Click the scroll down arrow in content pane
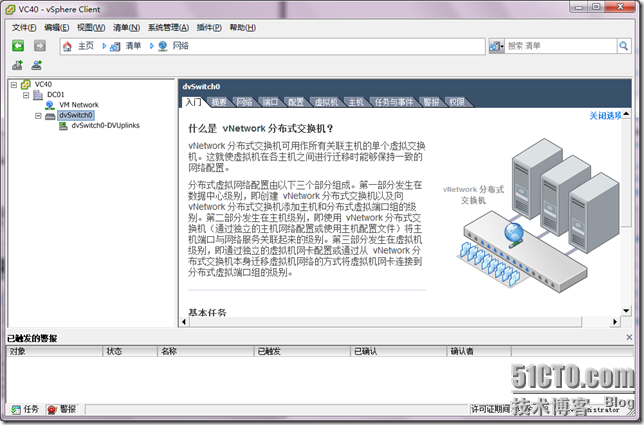 626,311
